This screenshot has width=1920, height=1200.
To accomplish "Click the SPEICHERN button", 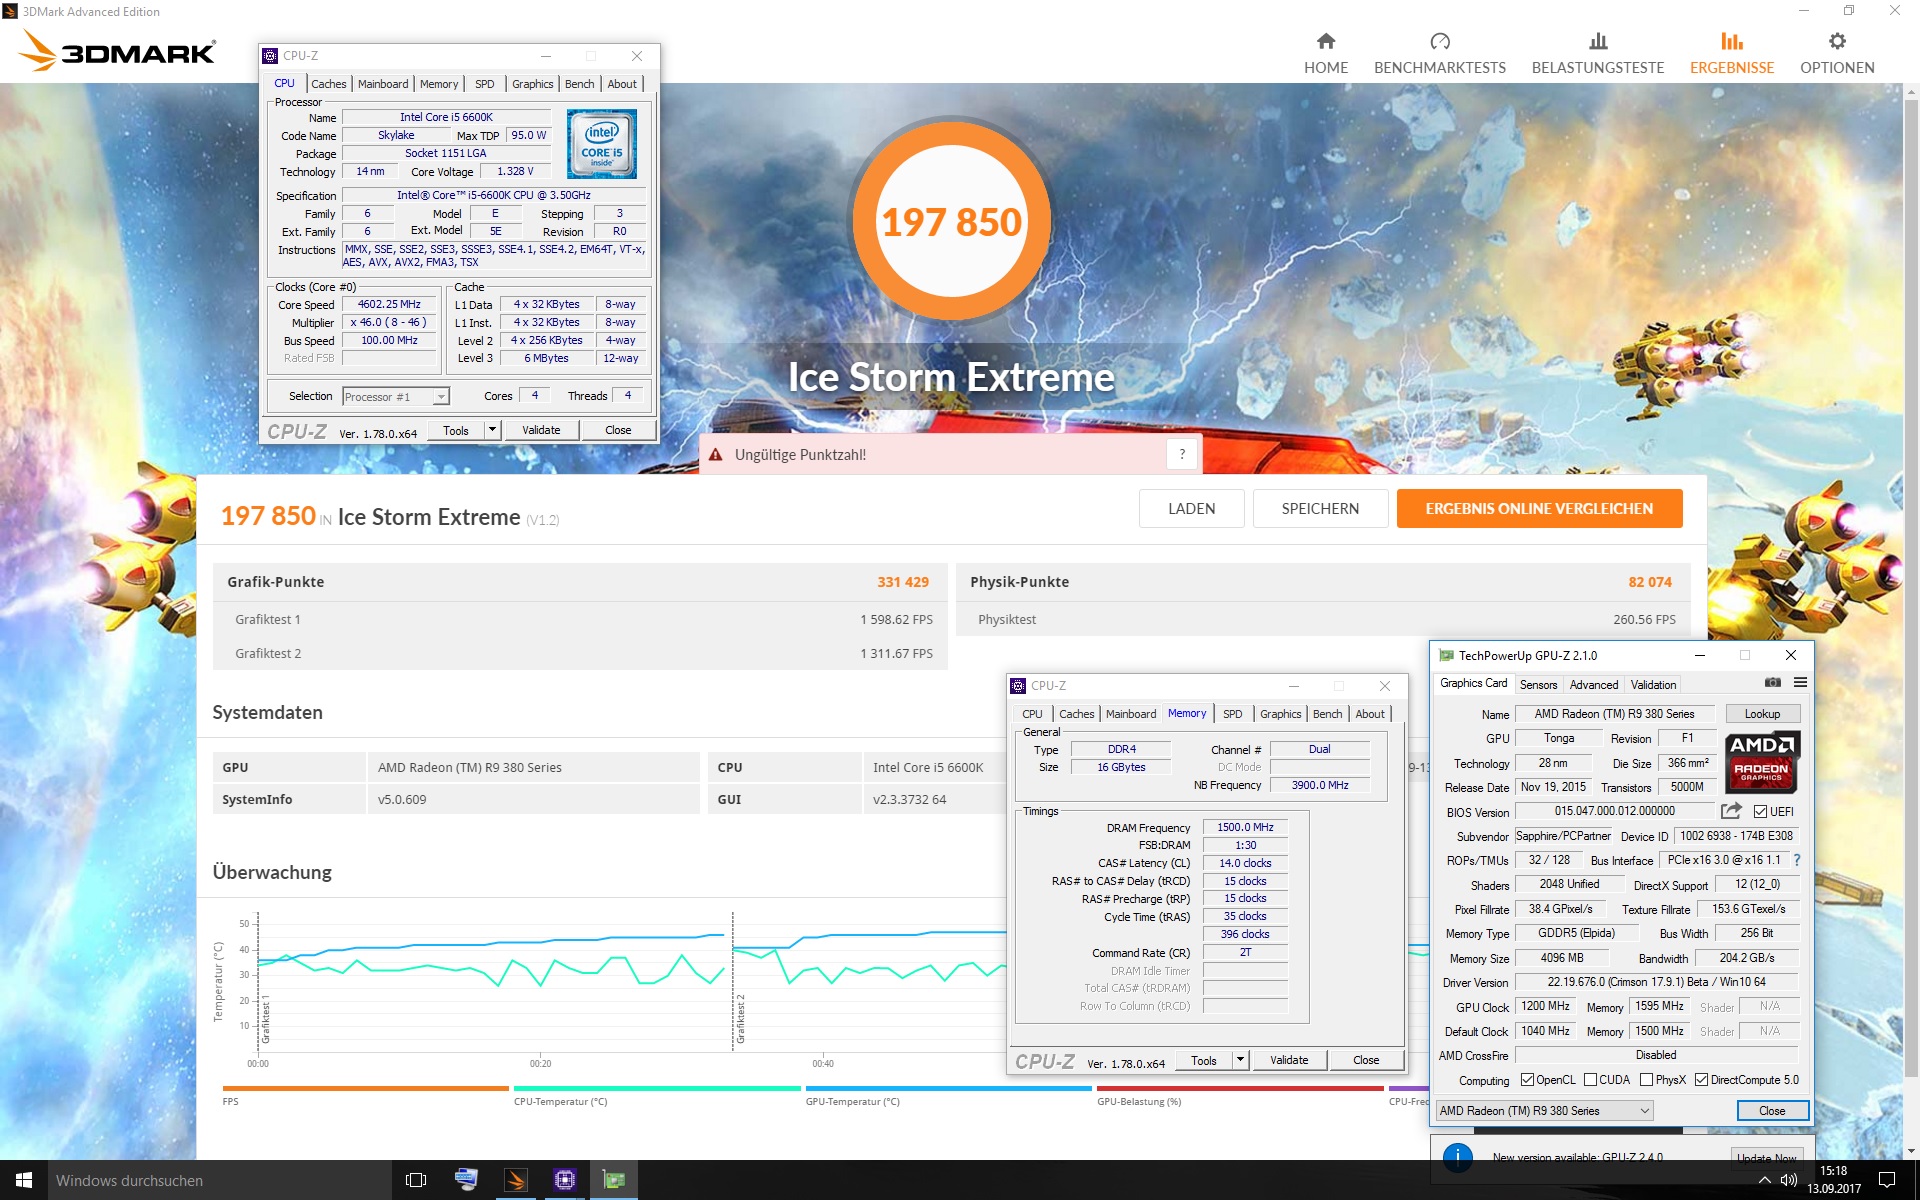I will click(x=1320, y=508).
